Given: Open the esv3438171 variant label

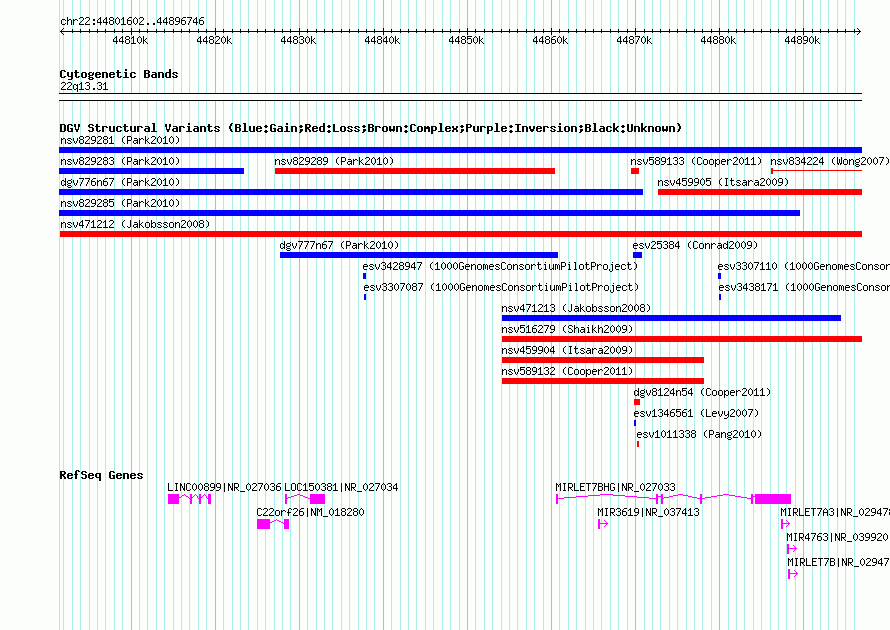Looking at the screenshot, I should [804, 287].
